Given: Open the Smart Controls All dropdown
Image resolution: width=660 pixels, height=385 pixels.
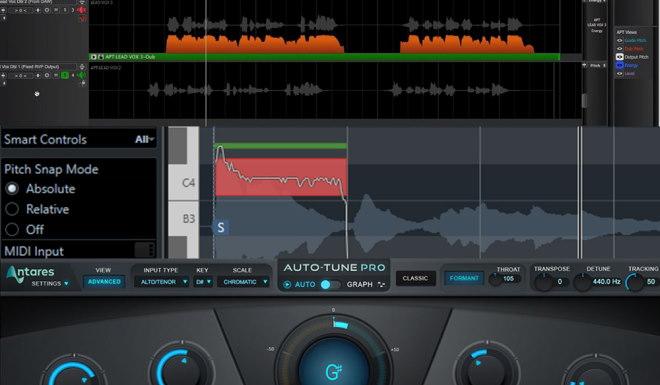Looking at the screenshot, I should coord(144,139).
